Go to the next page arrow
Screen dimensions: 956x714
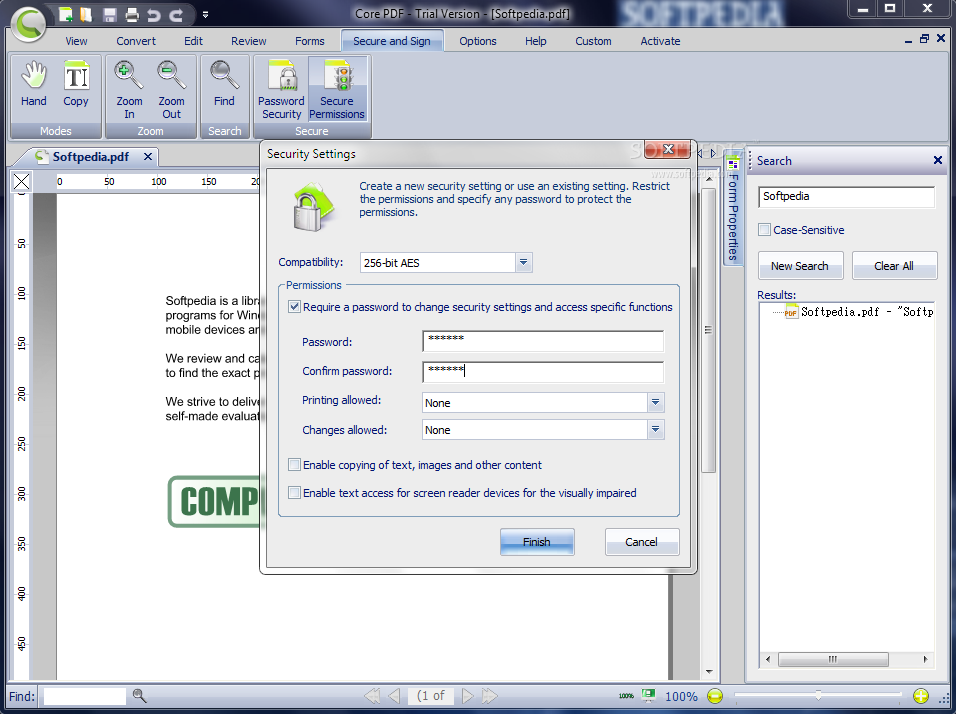467,696
